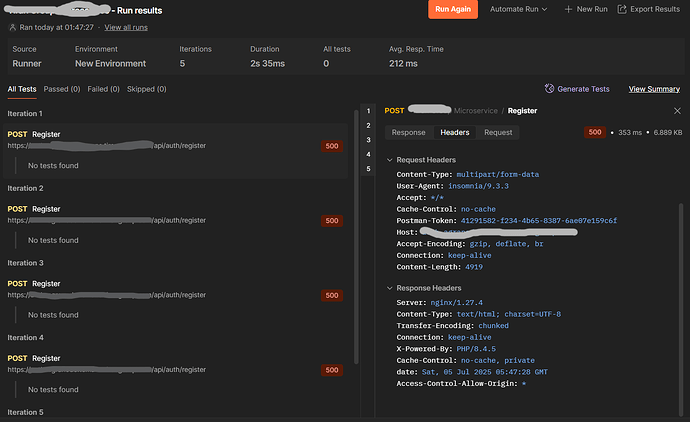Click the 500 status badge in Iteration 1
This screenshot has height=422, width=690.
click(332, 146)
